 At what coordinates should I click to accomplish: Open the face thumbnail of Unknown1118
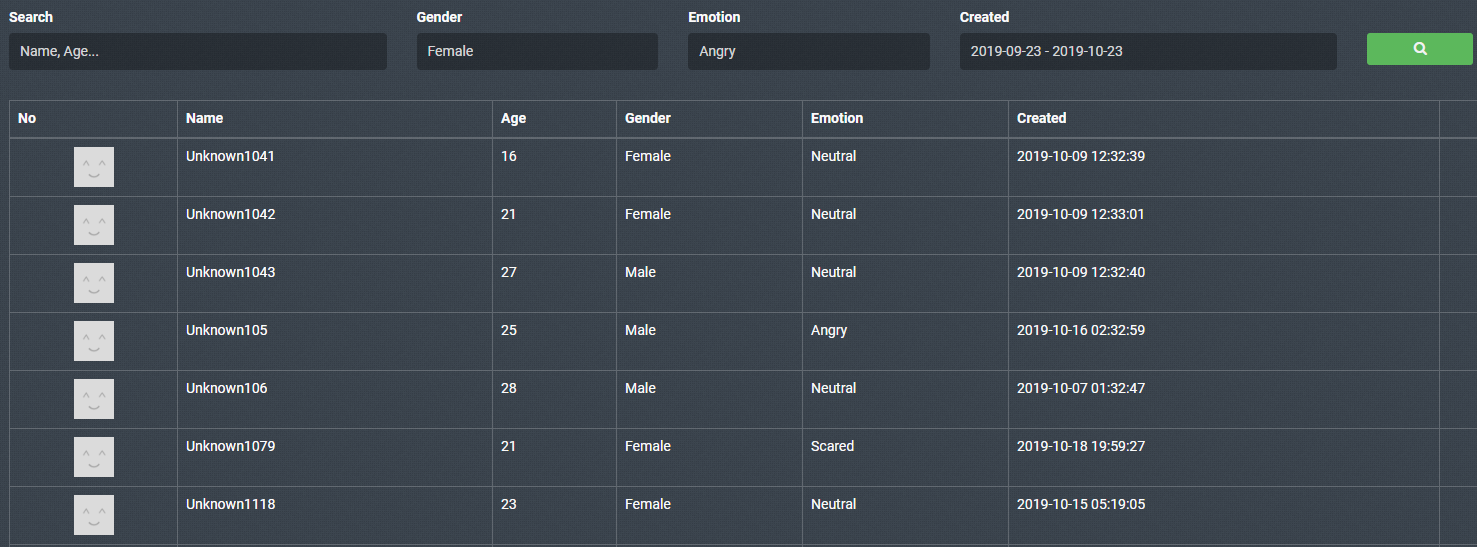pos(94,515)
